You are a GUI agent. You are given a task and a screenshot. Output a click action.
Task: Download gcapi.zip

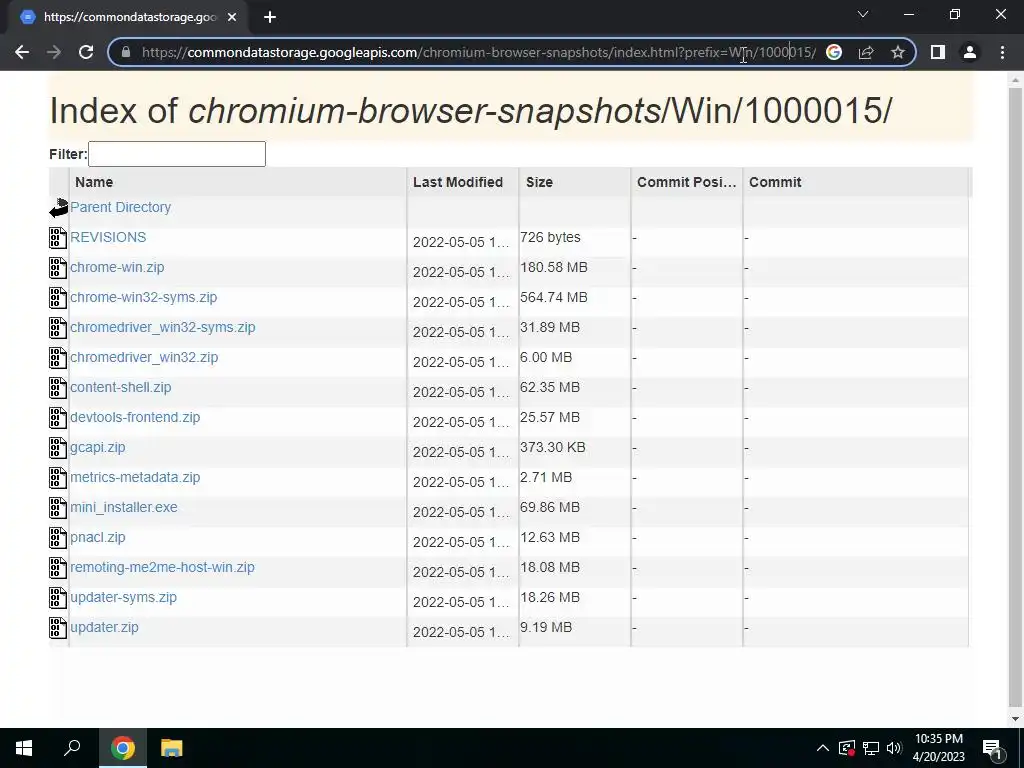[x=98, y=447]
